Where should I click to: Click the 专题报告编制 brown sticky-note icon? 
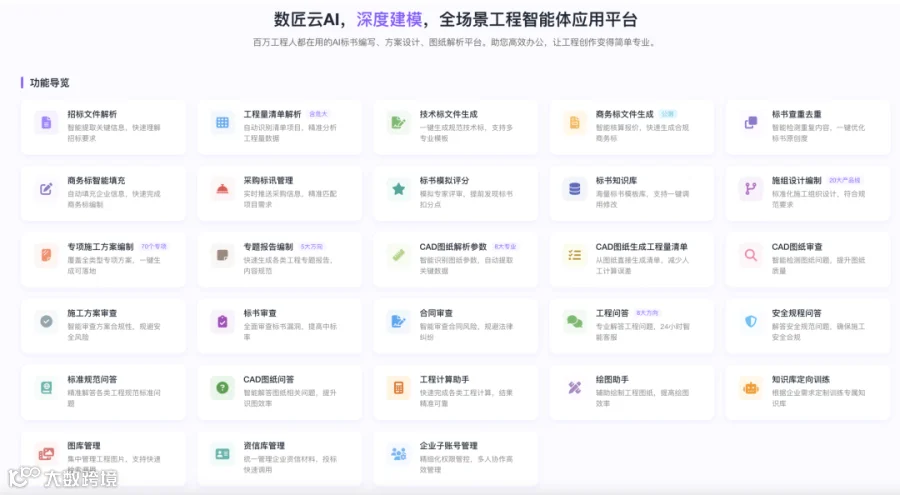(x=222, y=255)
